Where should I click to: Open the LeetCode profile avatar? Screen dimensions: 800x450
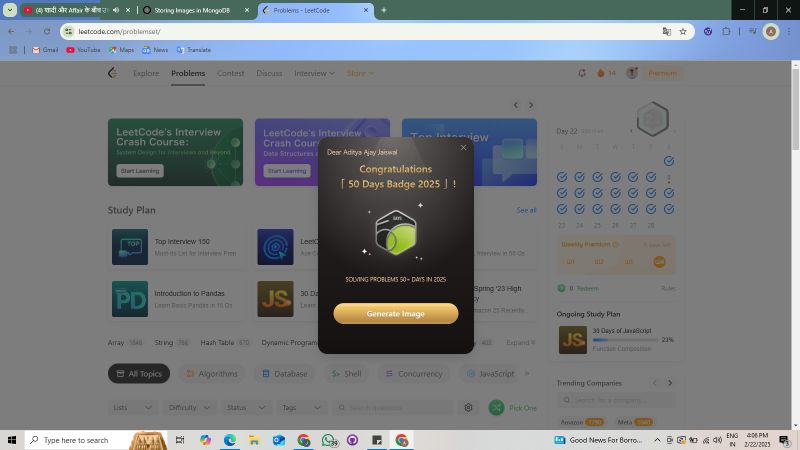(x=632, y=73)
